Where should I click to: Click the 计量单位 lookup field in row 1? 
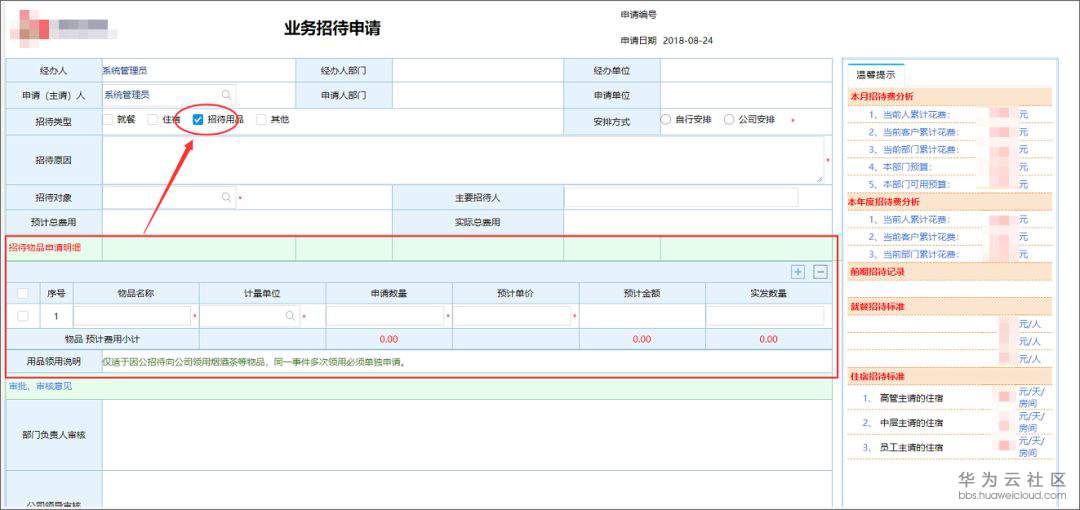click(x=249, y=316)
